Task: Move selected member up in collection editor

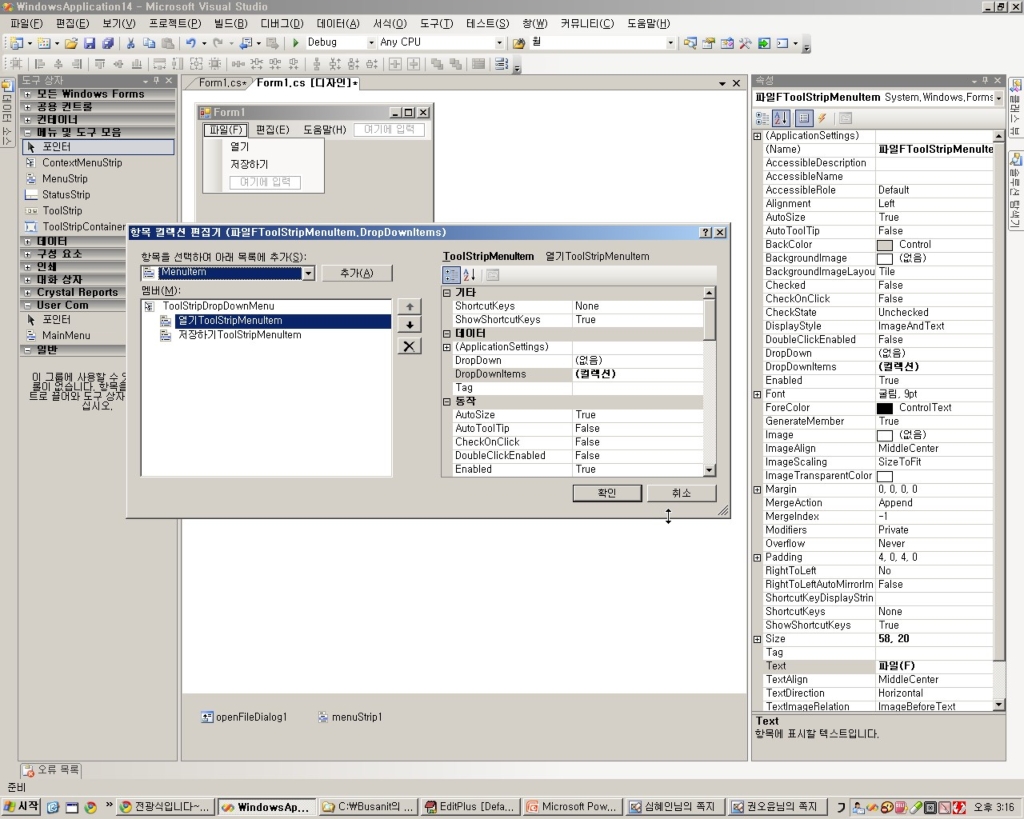Action: click(409, 306)
